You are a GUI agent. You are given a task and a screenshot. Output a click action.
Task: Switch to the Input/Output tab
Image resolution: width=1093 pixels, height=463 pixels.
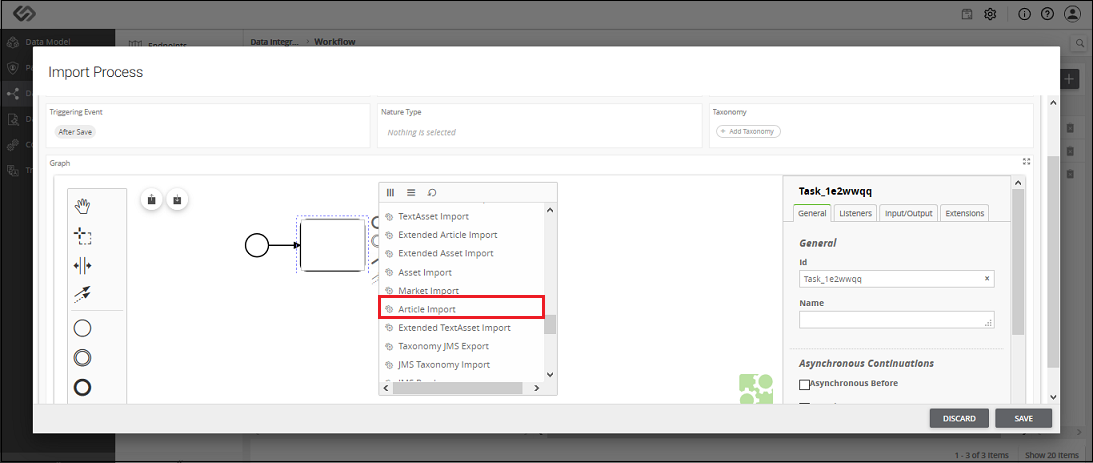pyautogui.click(x=908, y=213)
